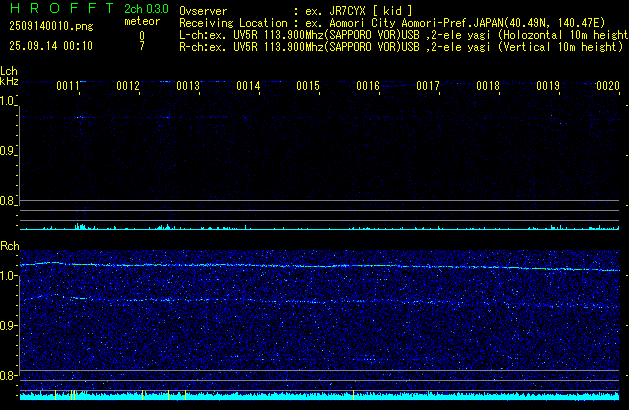Select the '2ch 0.3.0' version label
Viewport: 629px width, 410px height.
tap(146, 9)
